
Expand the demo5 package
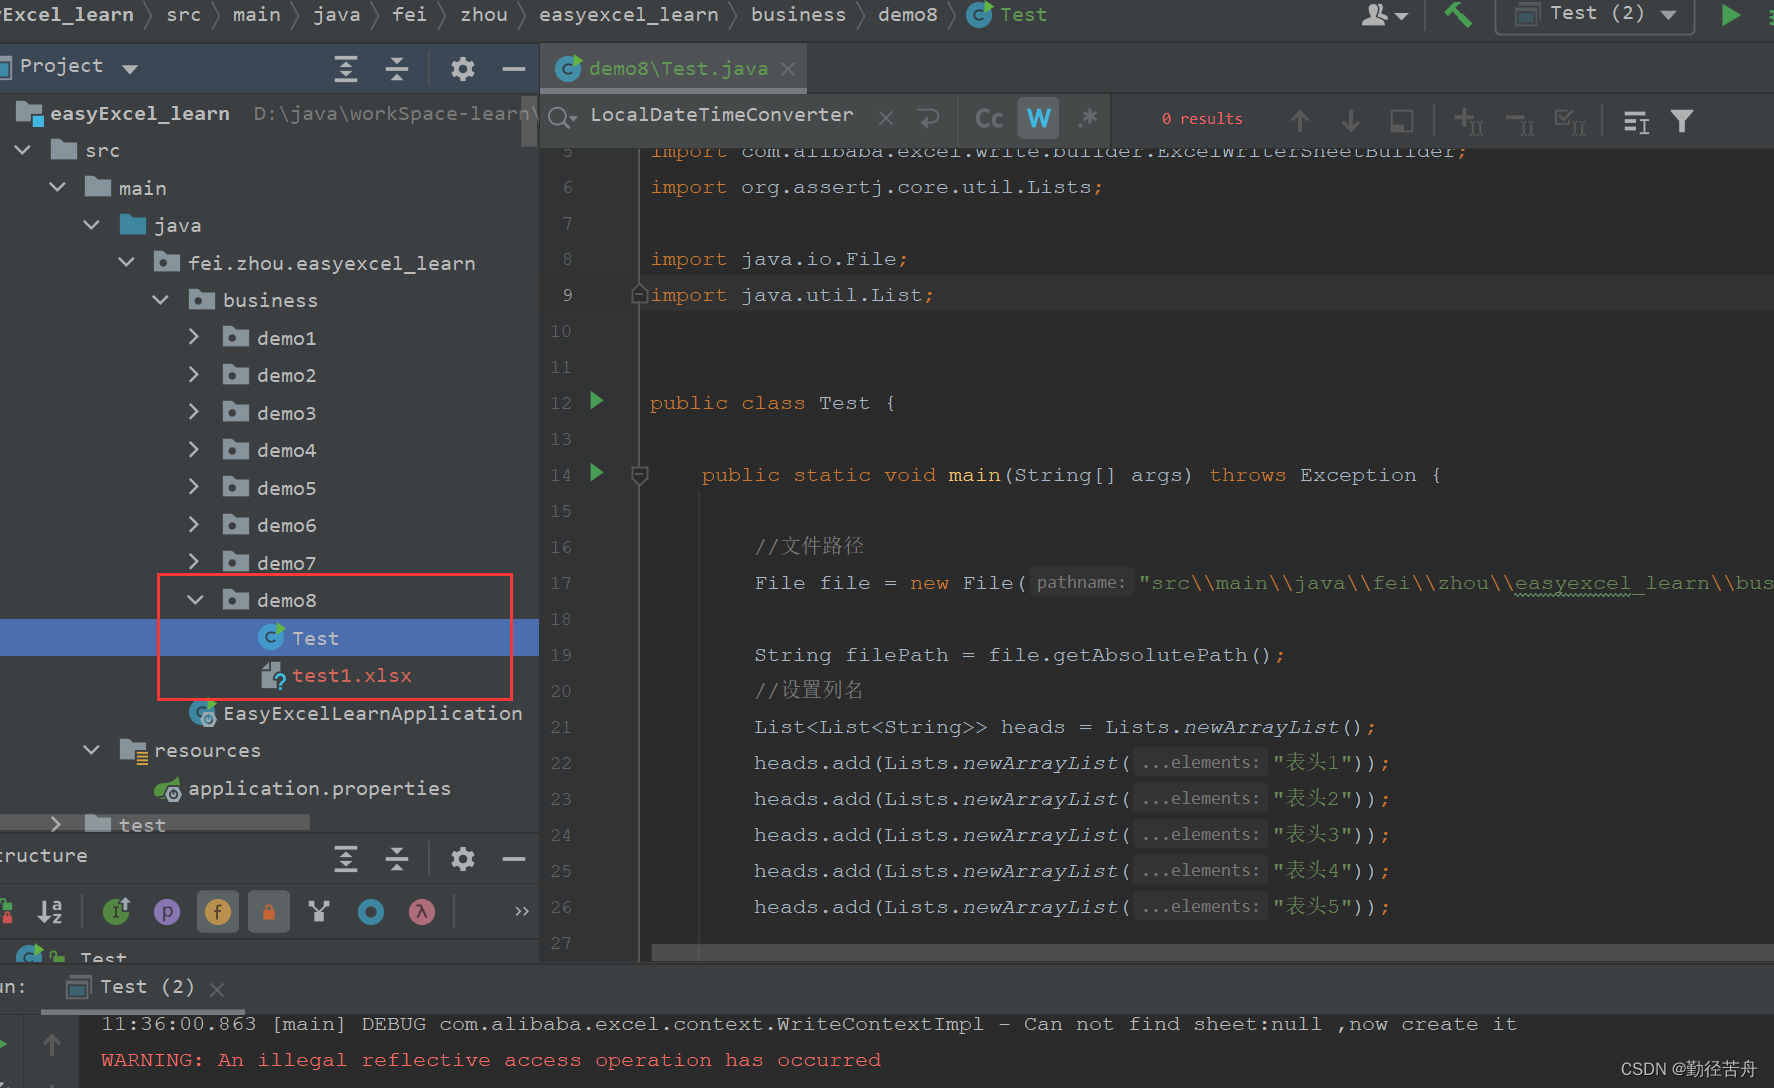coord(194,487)
